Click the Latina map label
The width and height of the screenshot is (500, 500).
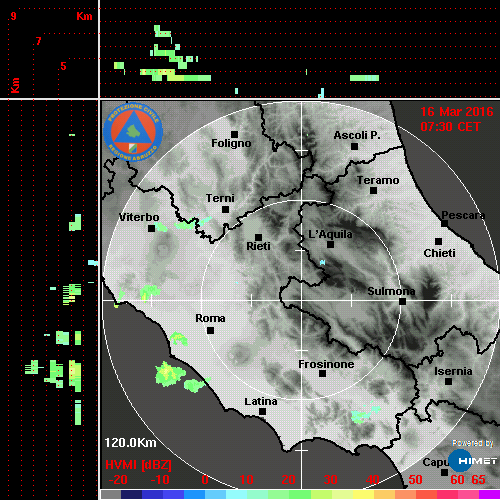pos(261,402)
